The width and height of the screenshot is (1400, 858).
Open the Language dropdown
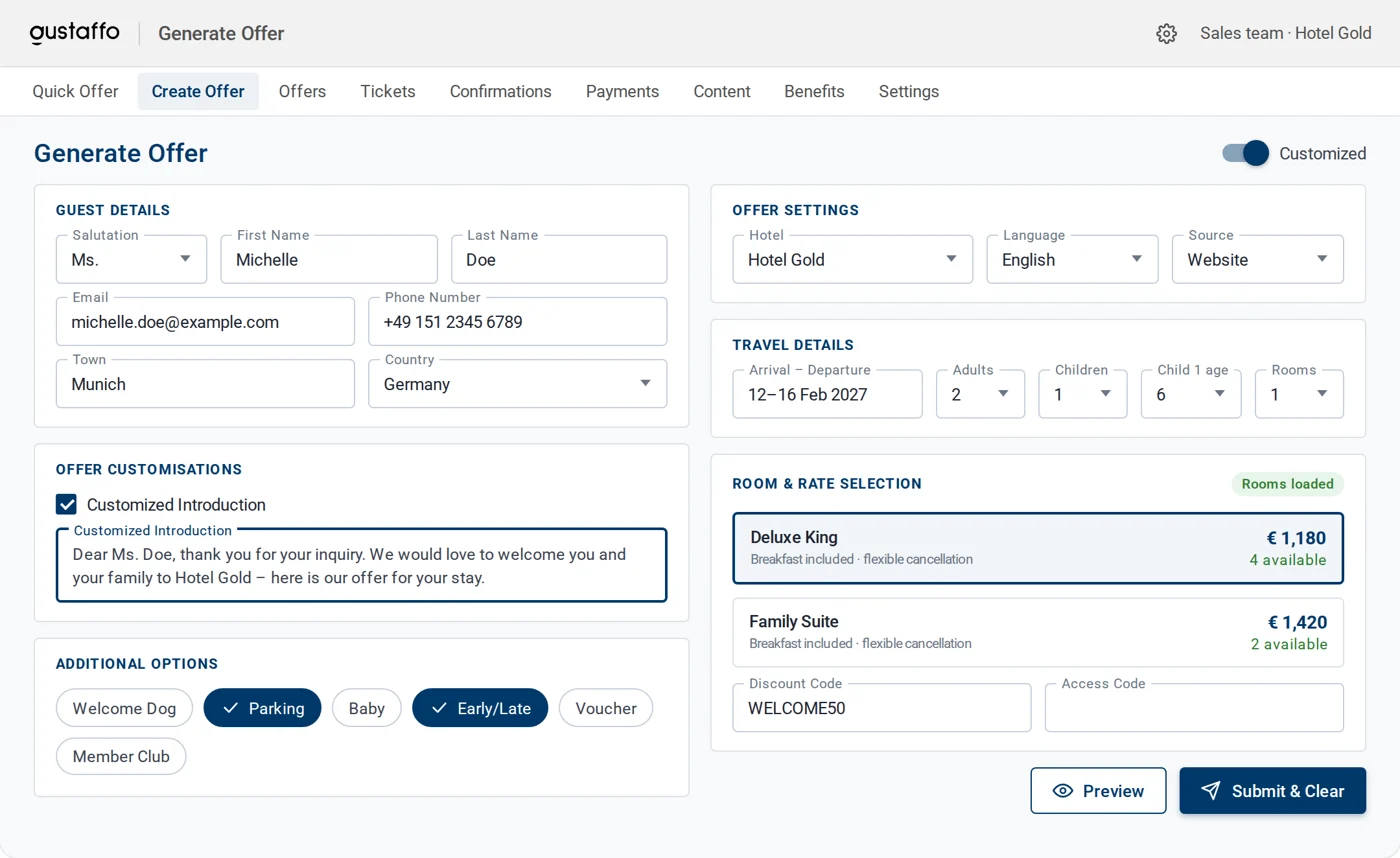[1072, 260]
